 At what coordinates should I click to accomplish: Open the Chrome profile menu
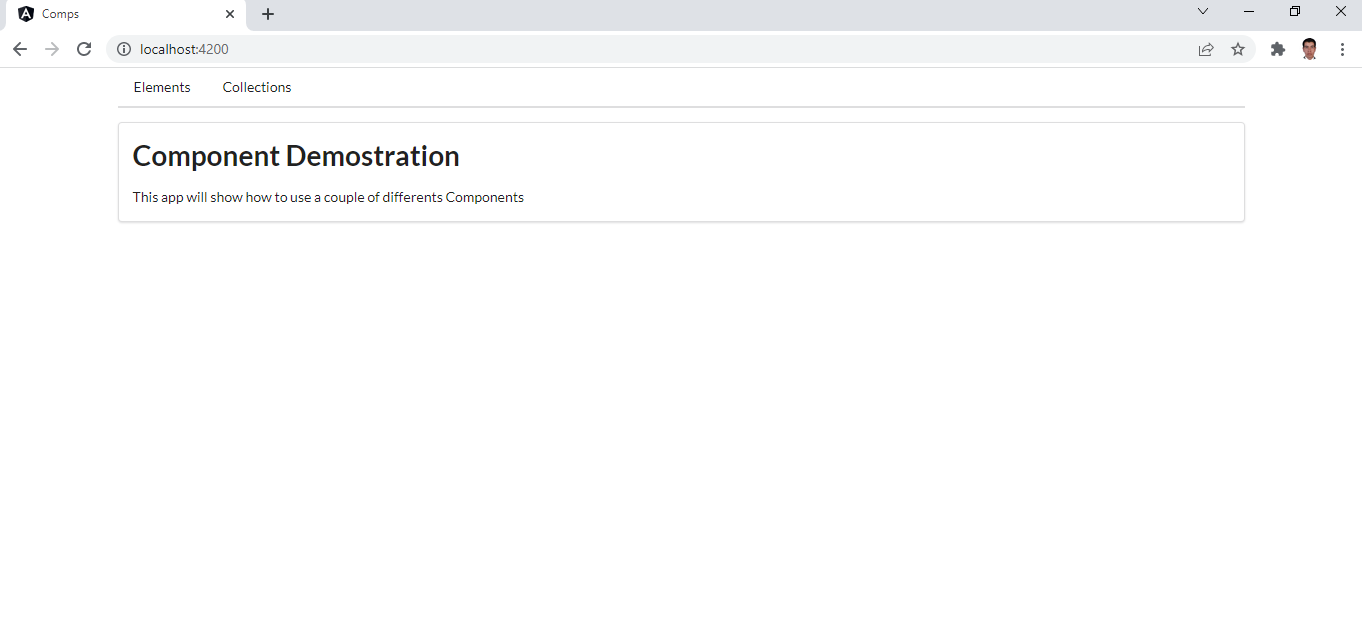point(1310,48)
